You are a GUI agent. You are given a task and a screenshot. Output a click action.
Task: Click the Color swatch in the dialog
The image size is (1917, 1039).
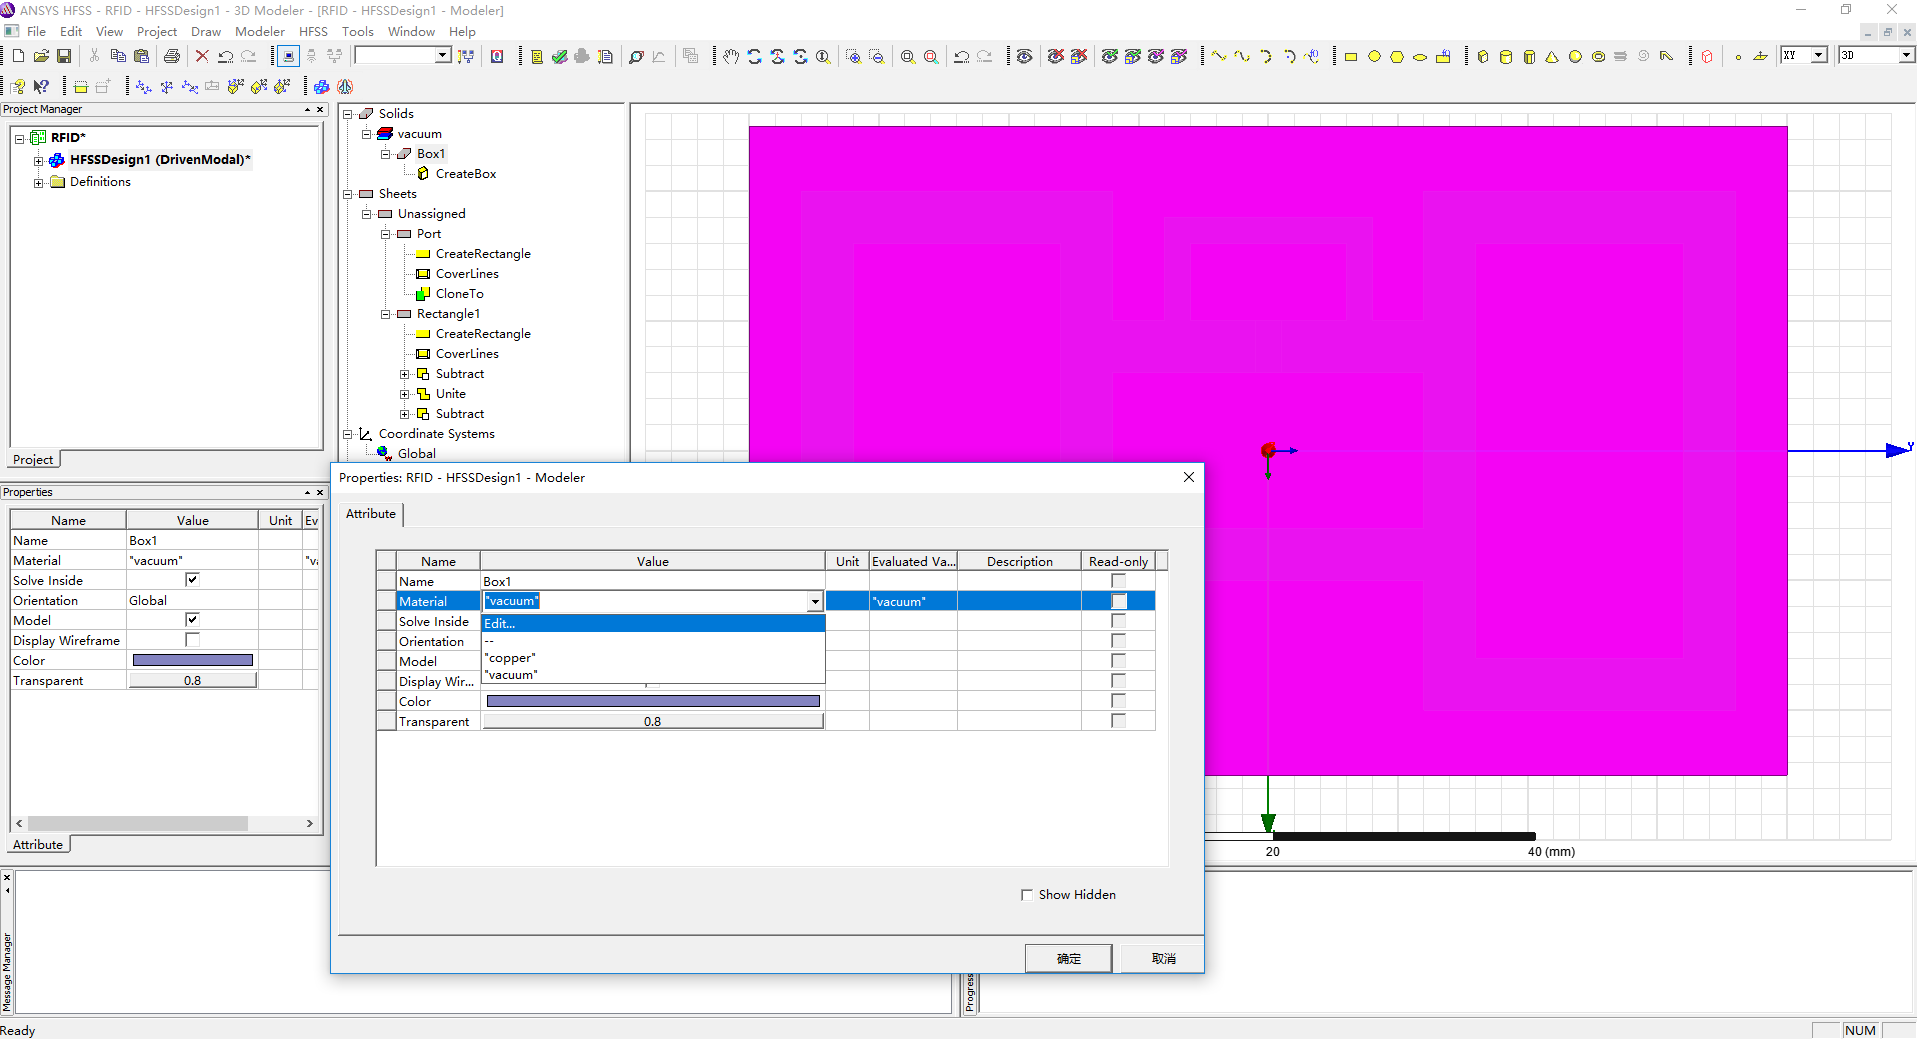click(653, 701)
